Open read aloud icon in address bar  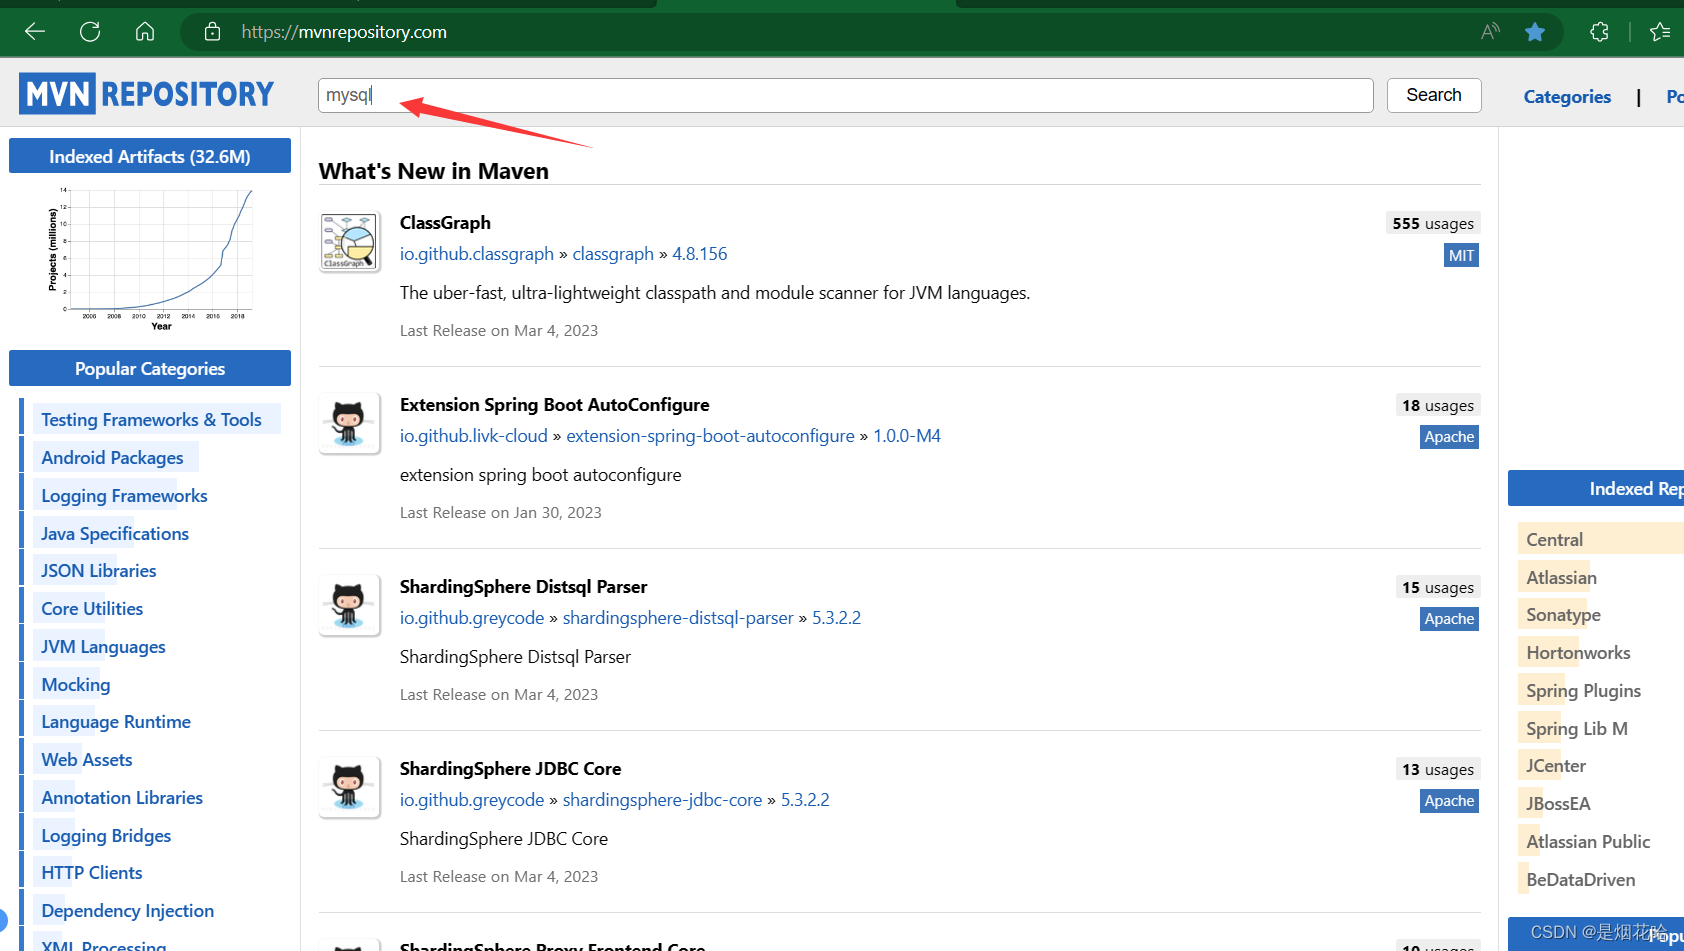1490,31
